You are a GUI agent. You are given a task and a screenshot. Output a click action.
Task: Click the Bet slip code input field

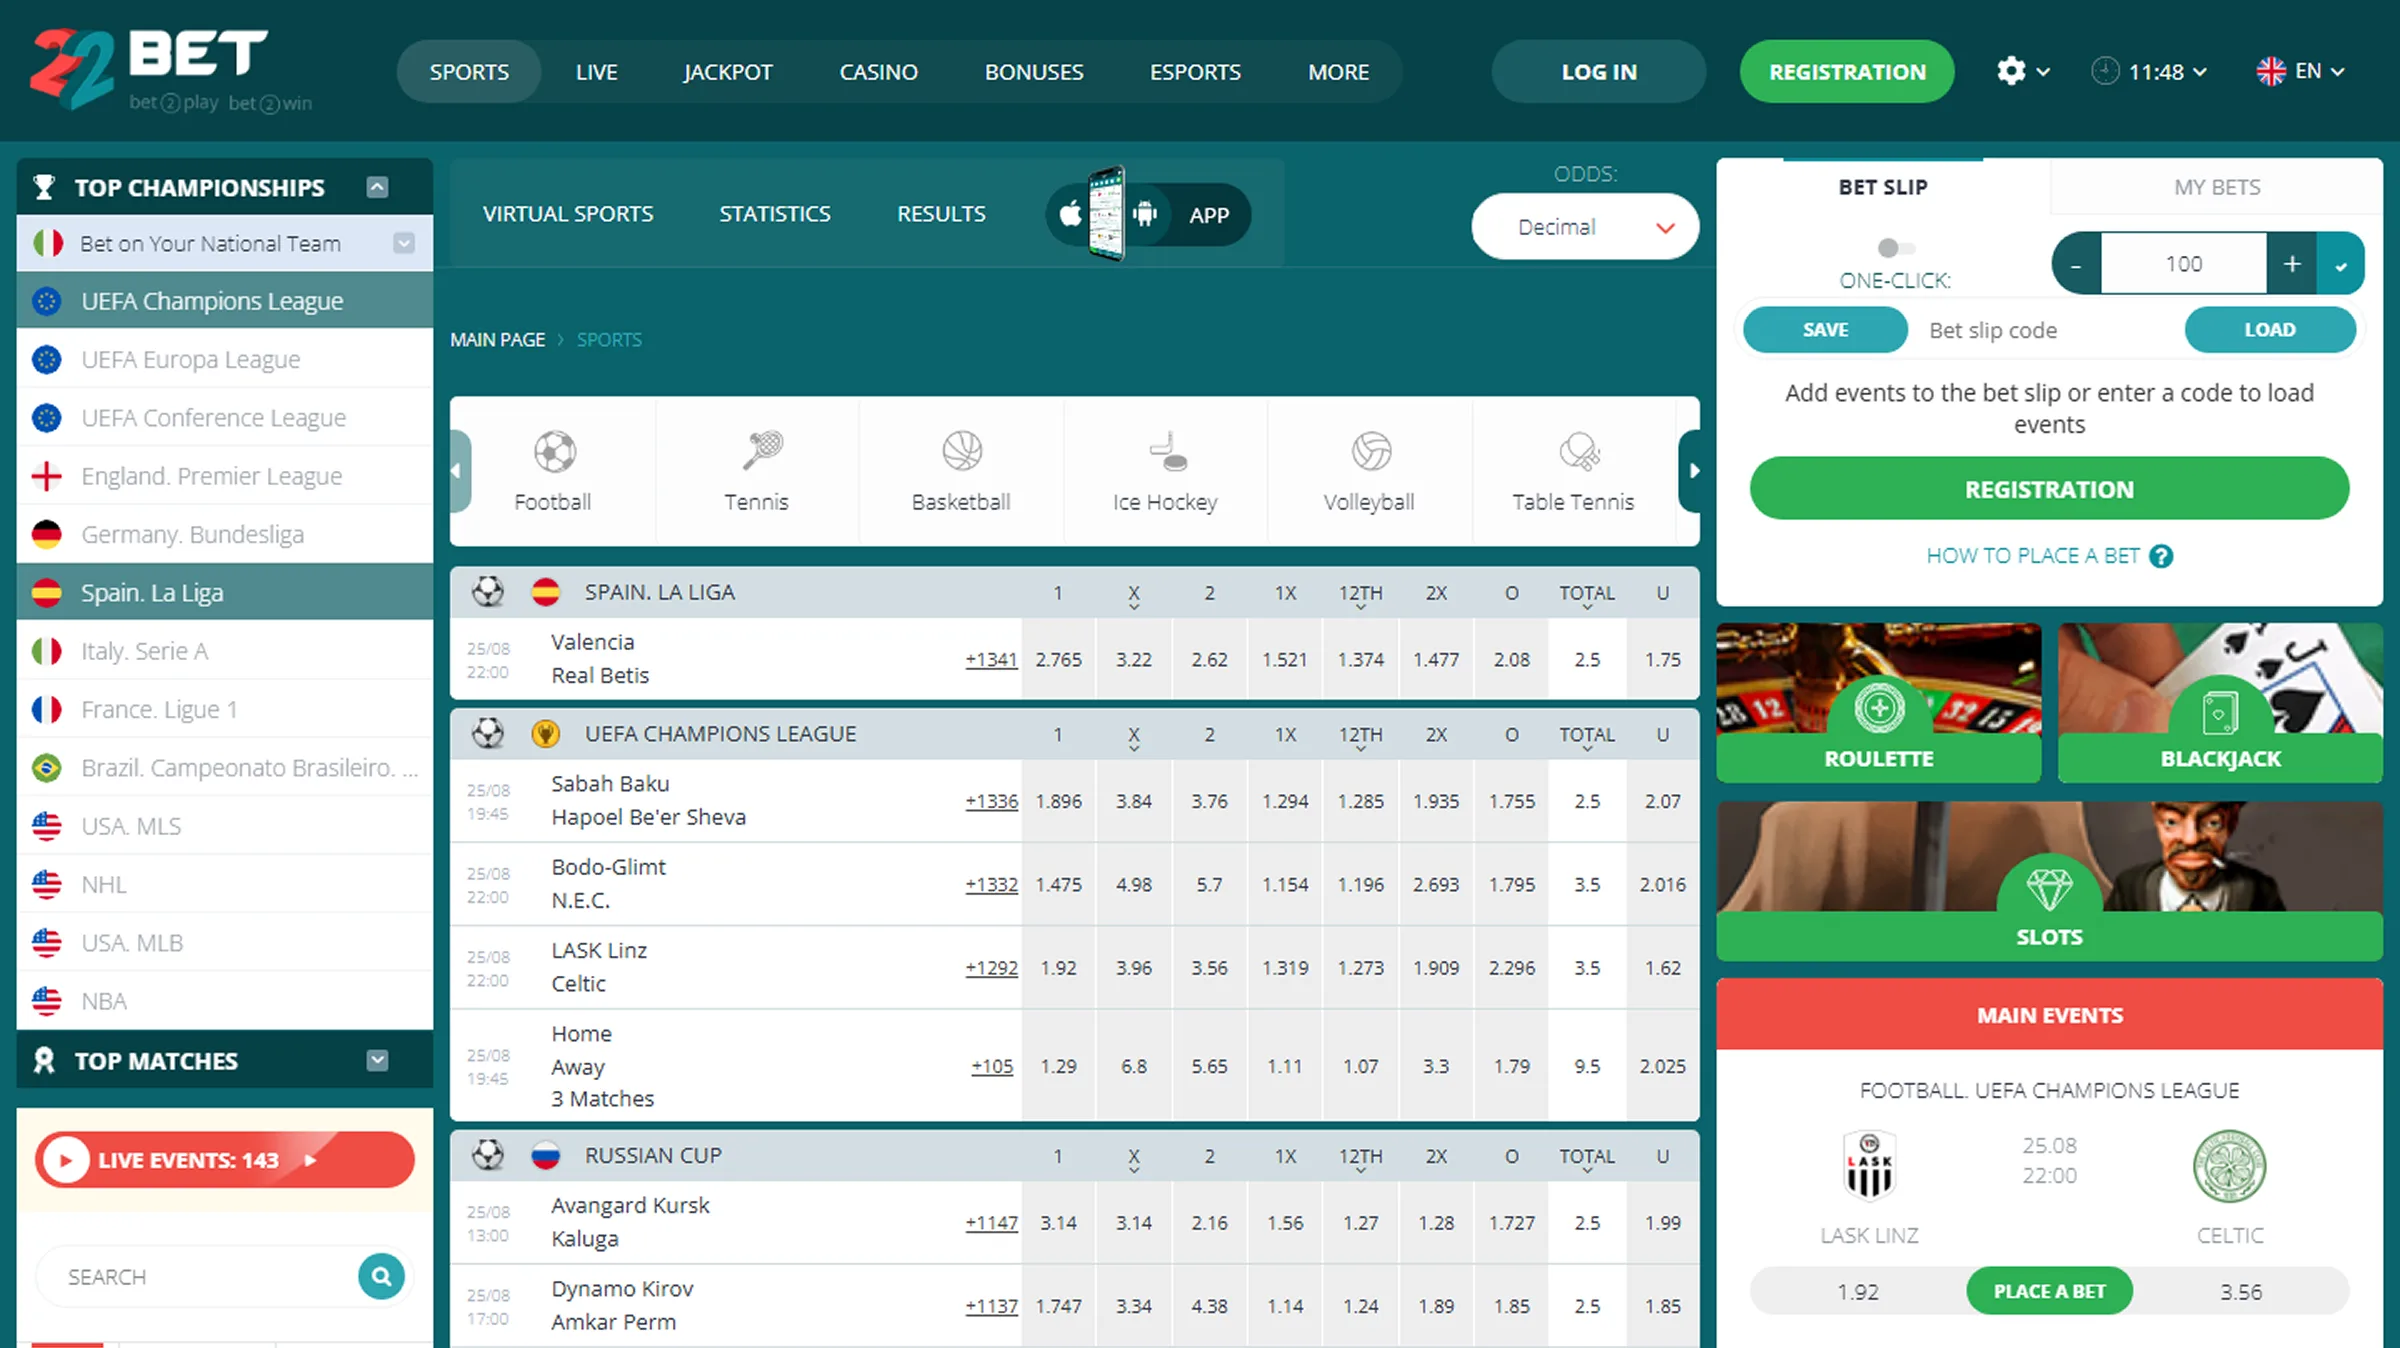pos(2046,330)
